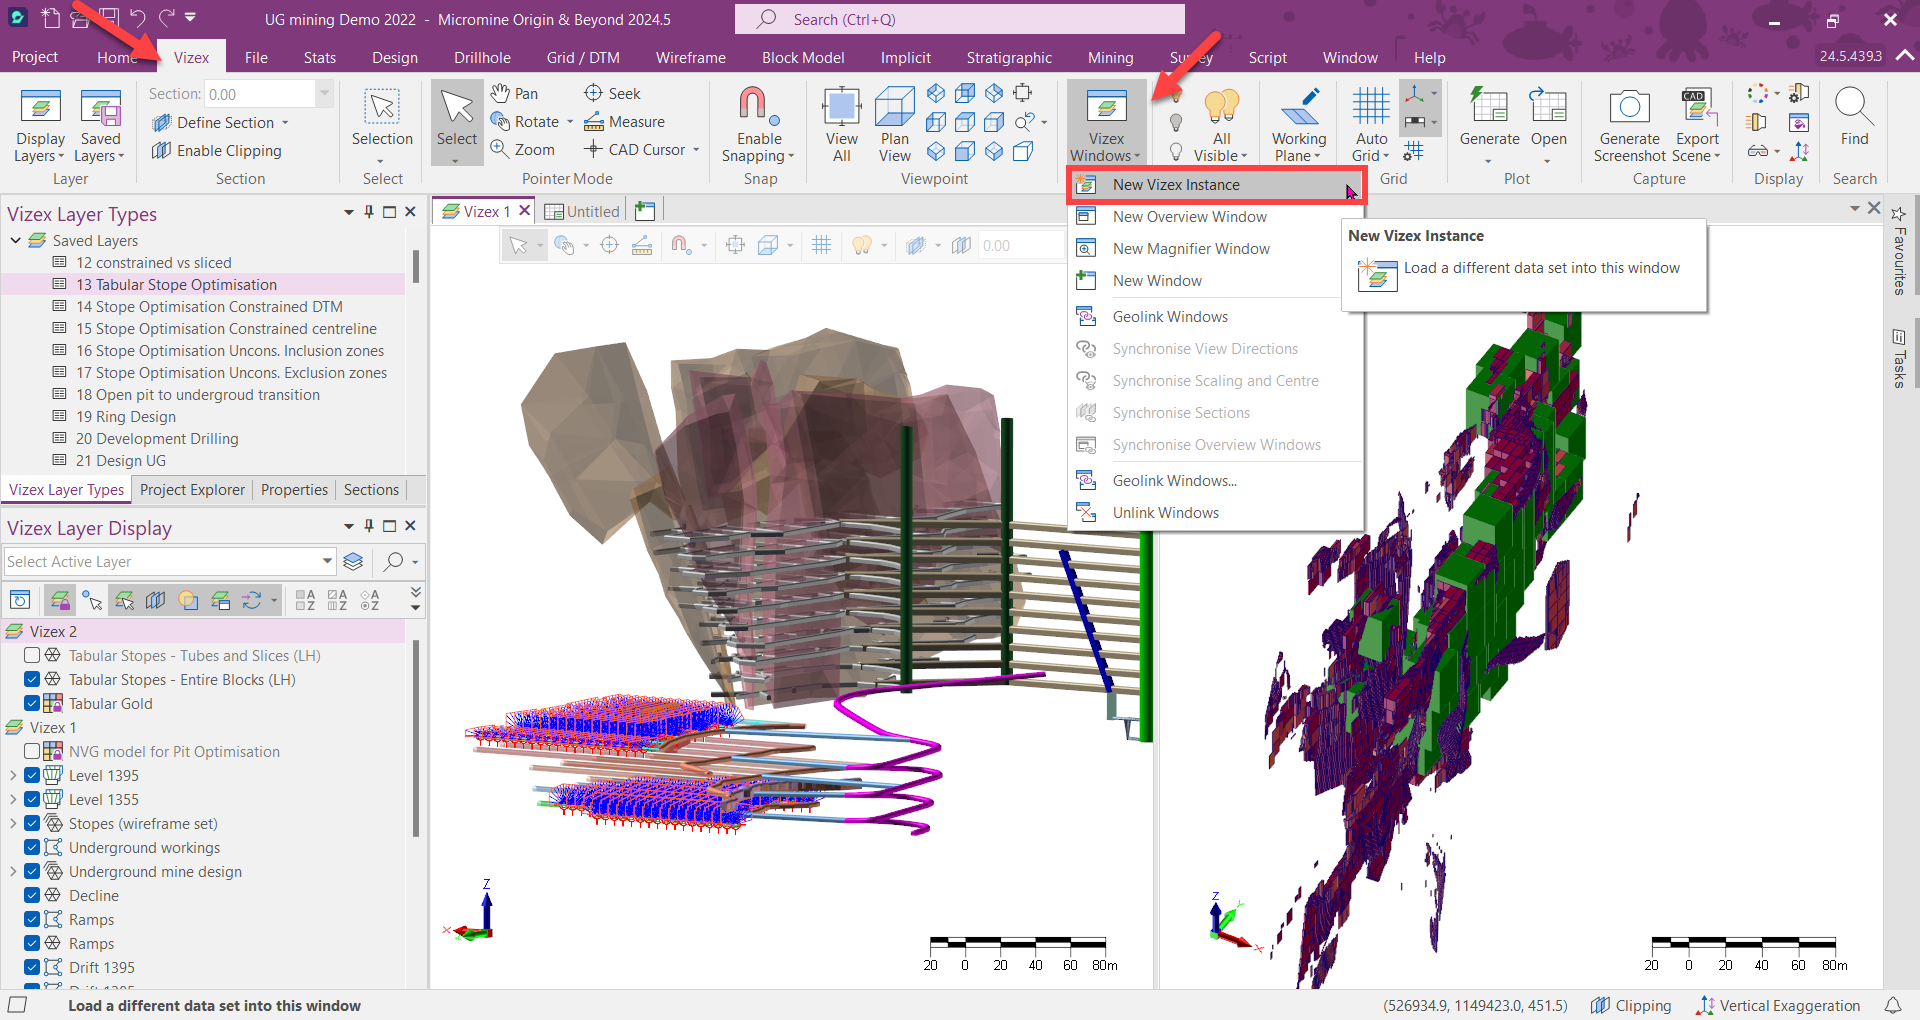Viewport: 1920px width, 1020px height.
Task: Toggle visibility of Level 1395
Action: [33, 775]
